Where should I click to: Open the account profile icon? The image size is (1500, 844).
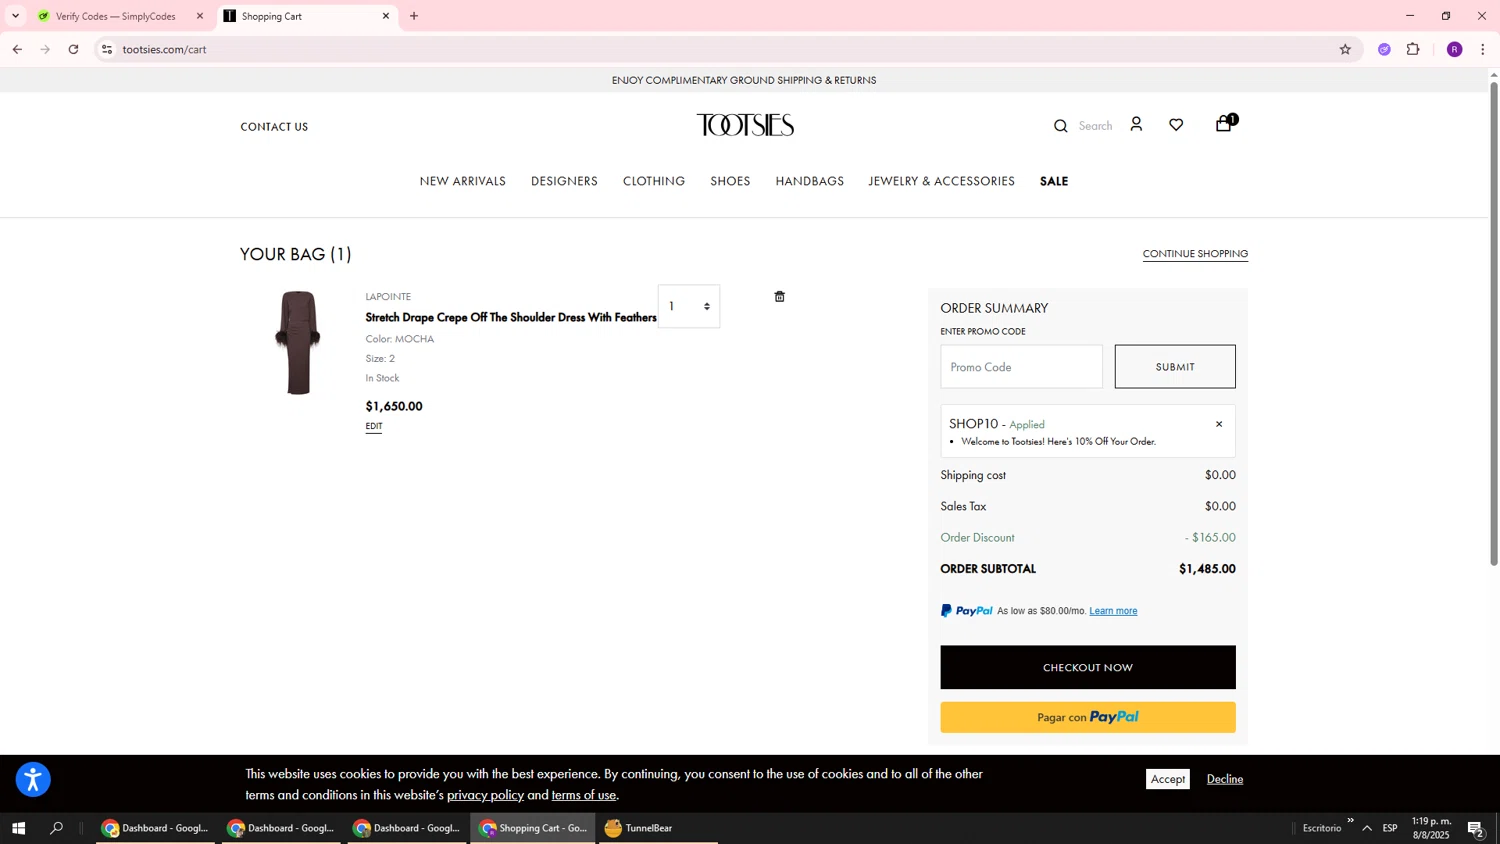(1136, 124)
